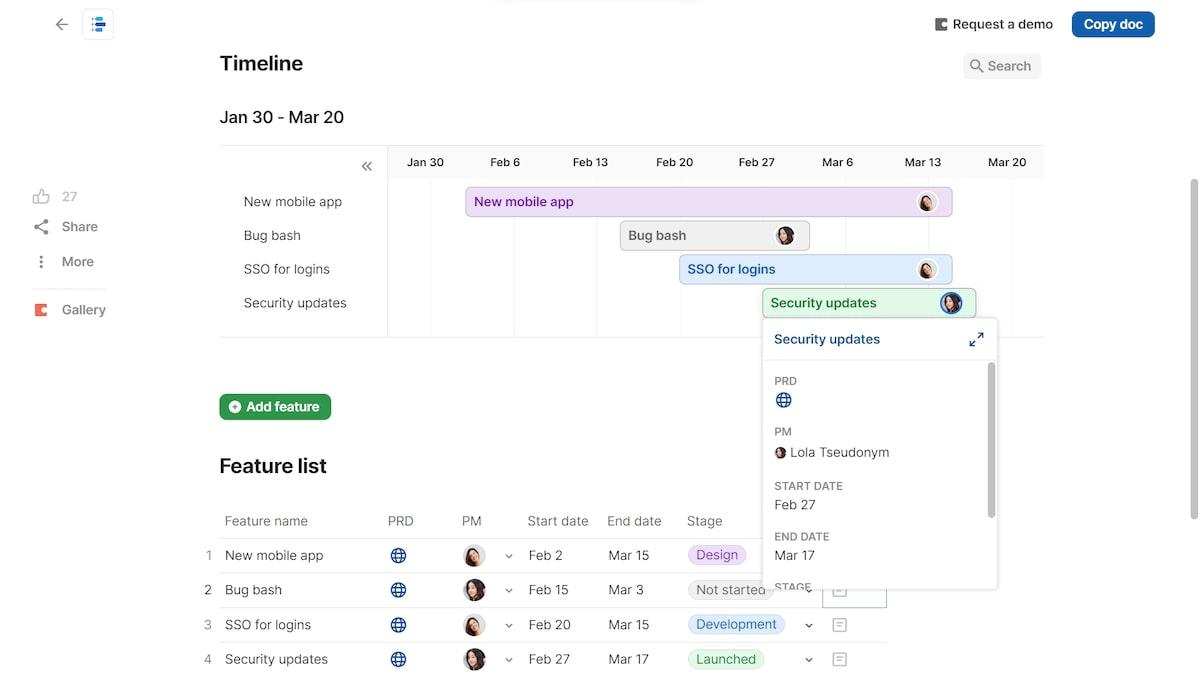Open PM dropdown for Bug bash row
Image resolution: width=1200 pixels, height=675 pixels.
(508, 591)
